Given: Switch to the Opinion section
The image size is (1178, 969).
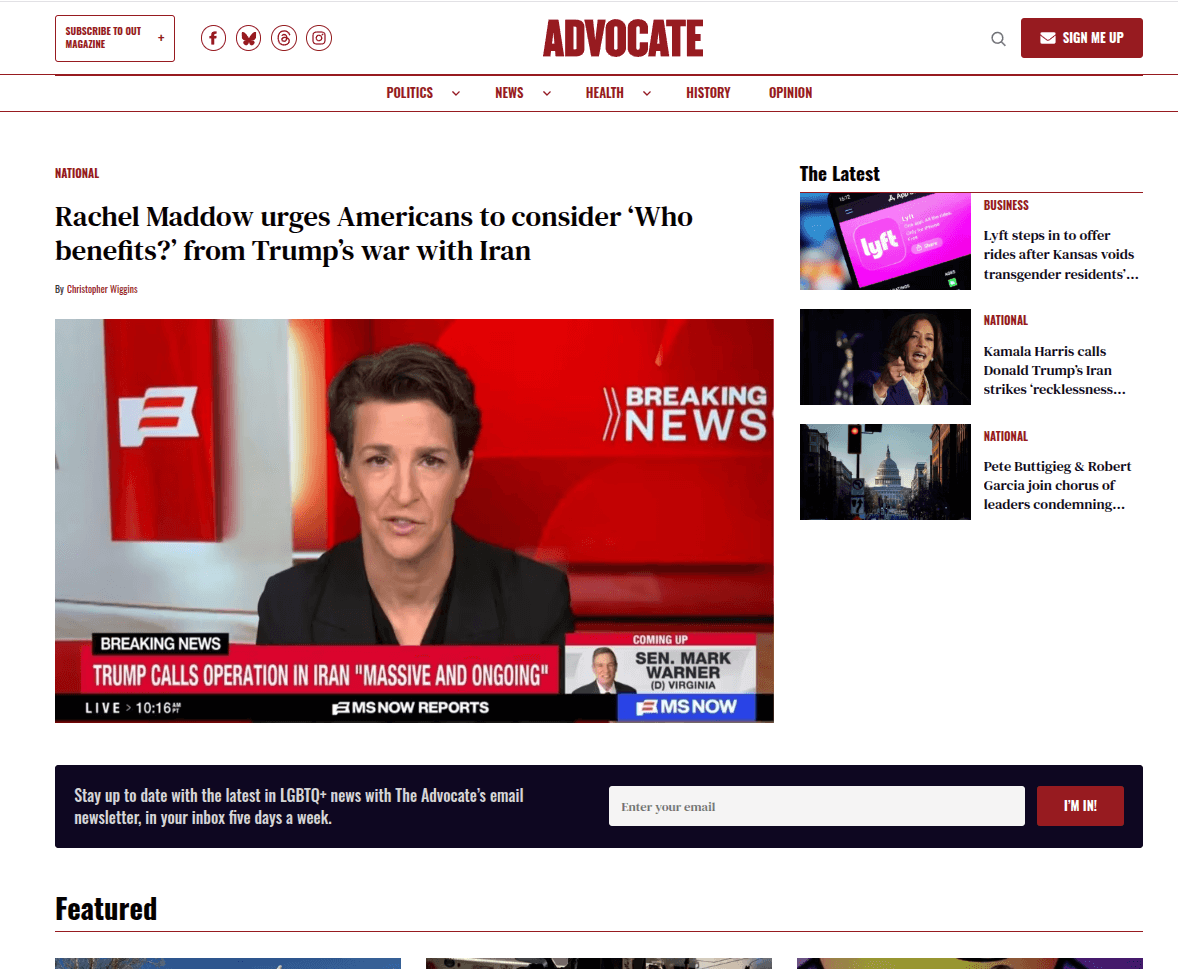Looking at the screenshot, I should pos(790,92).
